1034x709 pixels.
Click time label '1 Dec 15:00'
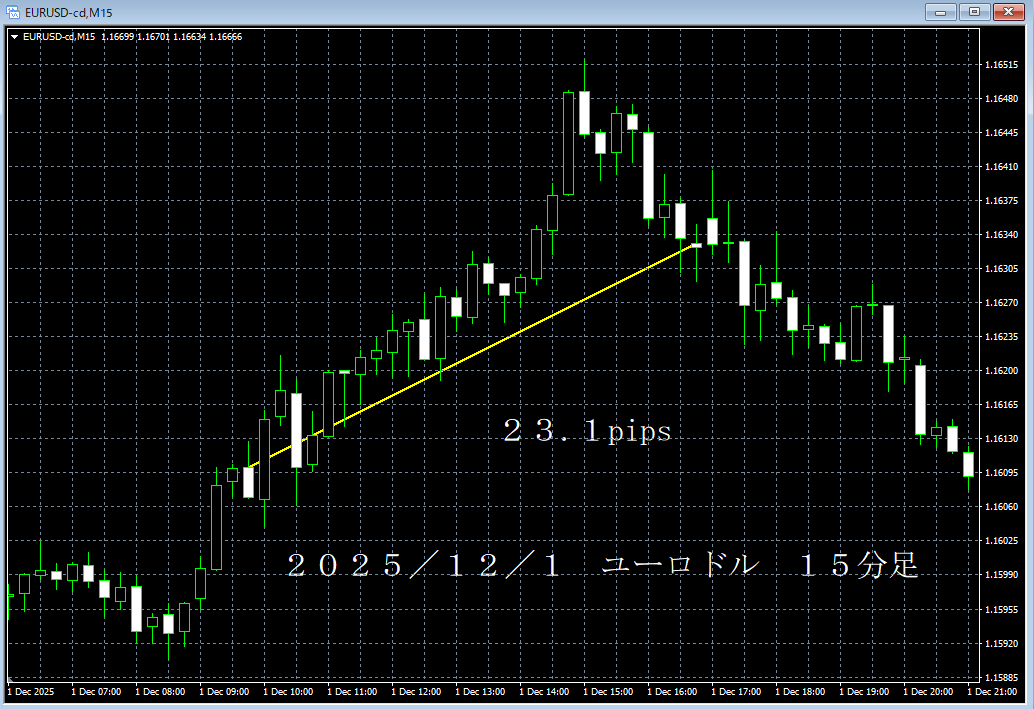[x=608, y=692]
